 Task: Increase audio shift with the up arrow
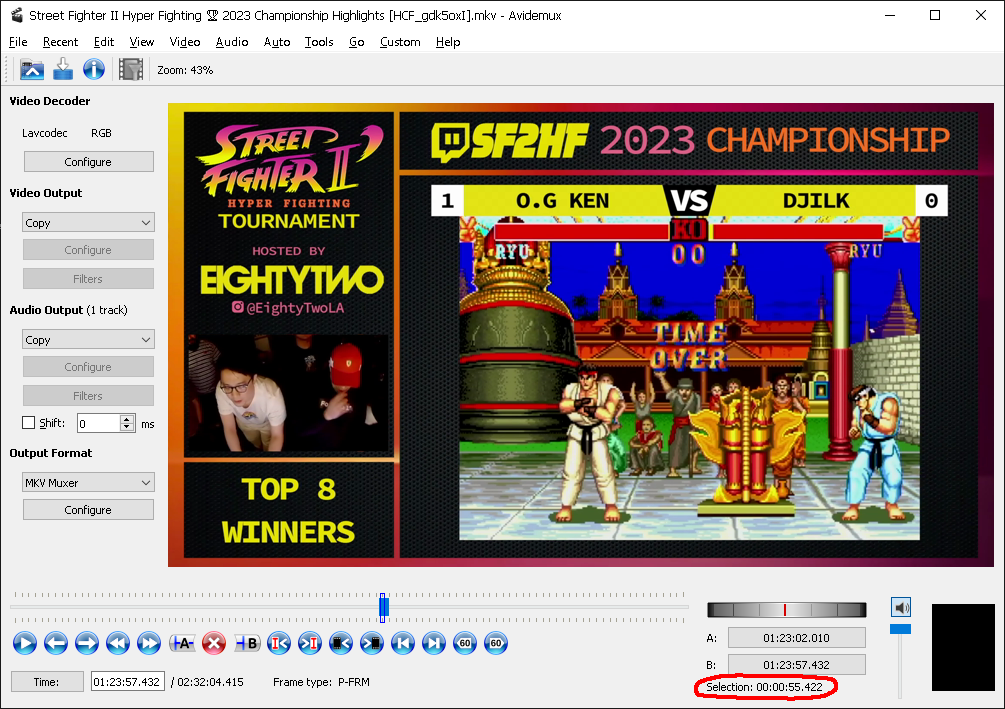[127, 419]
